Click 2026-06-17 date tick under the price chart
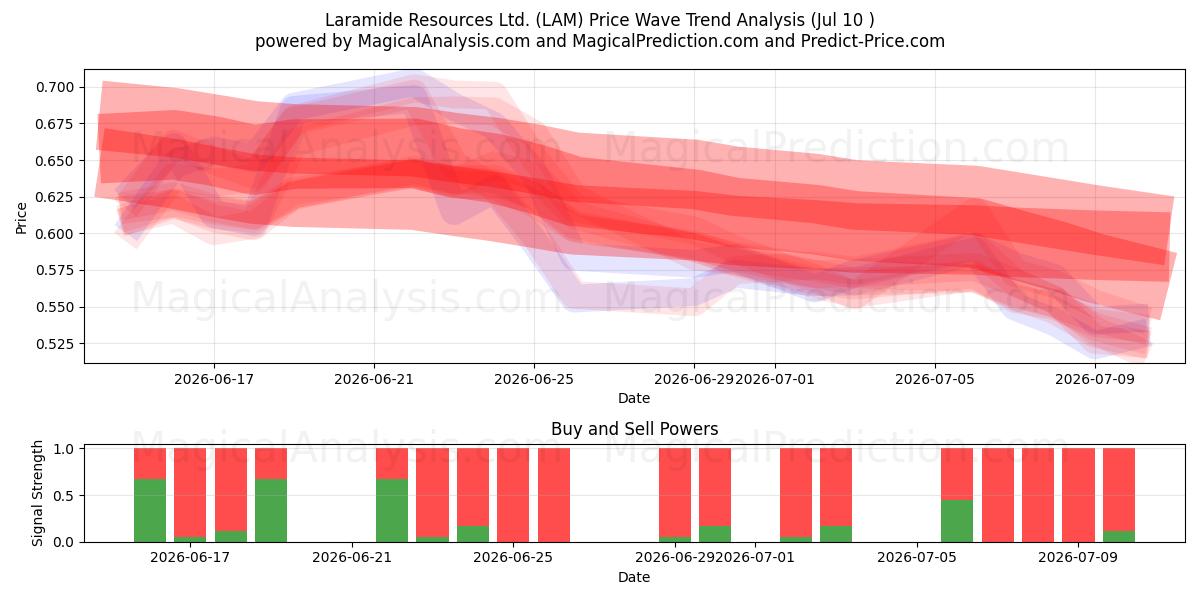Viewport: 1200px width, 600px height. pyautogui.click(x=213, y=379)
